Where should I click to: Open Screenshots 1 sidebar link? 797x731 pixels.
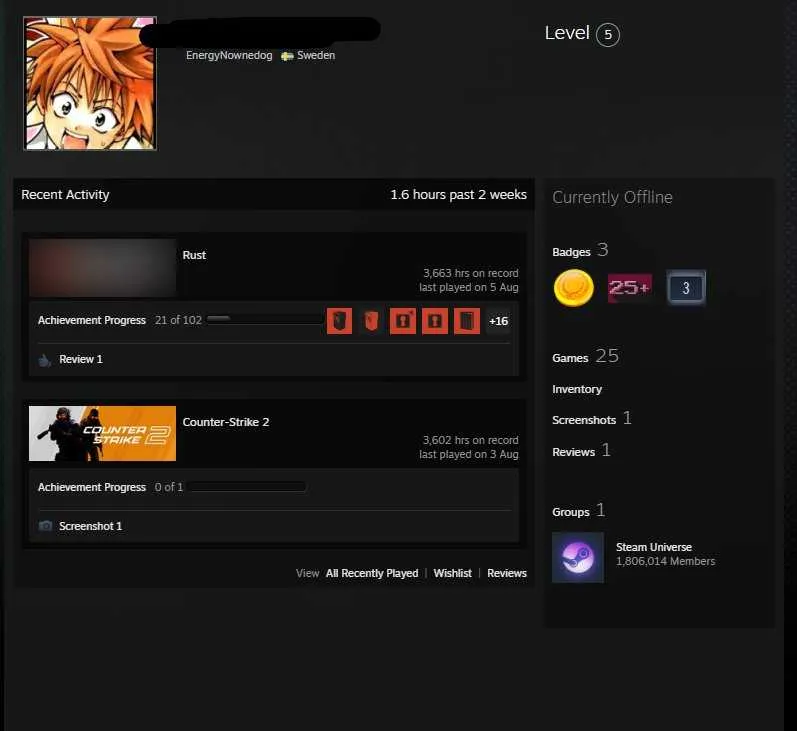coord(592,419)
